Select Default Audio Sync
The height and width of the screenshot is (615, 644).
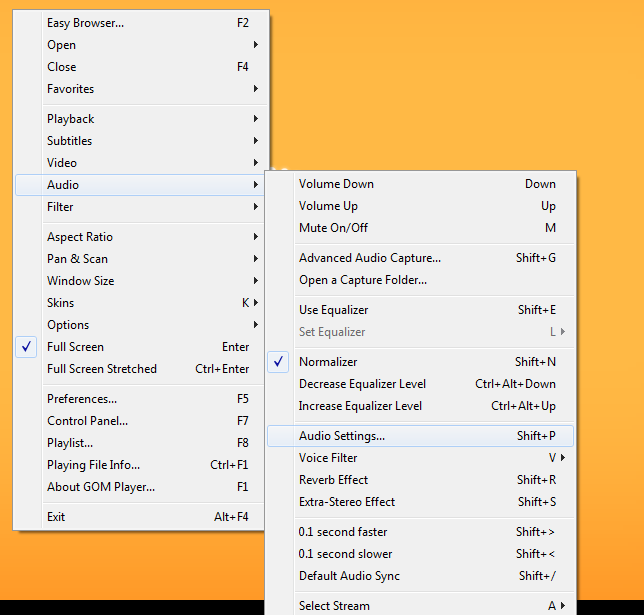point(349,576)
